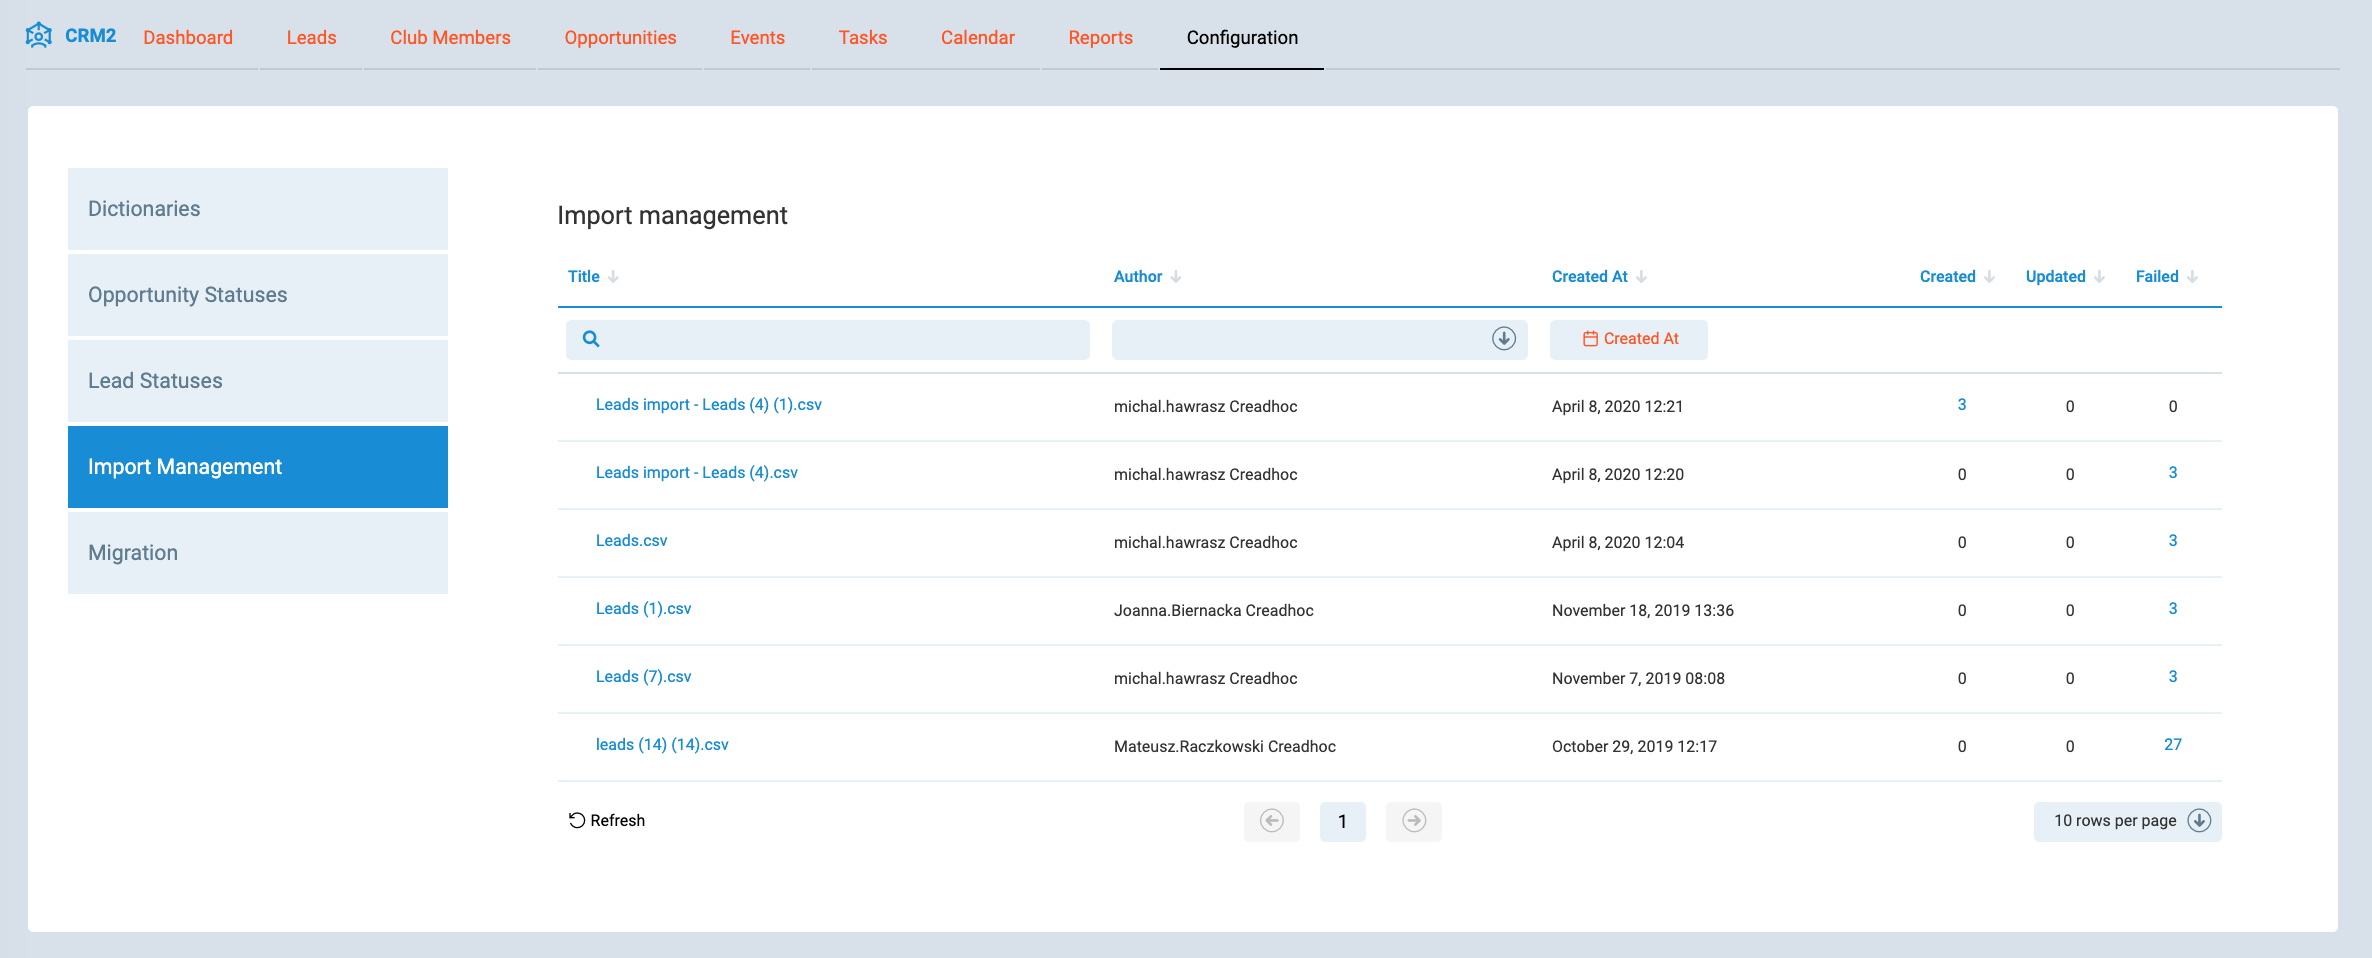Click the Refresh button
The height and width of the screenshot is (958, 2372).
point(607,821)
